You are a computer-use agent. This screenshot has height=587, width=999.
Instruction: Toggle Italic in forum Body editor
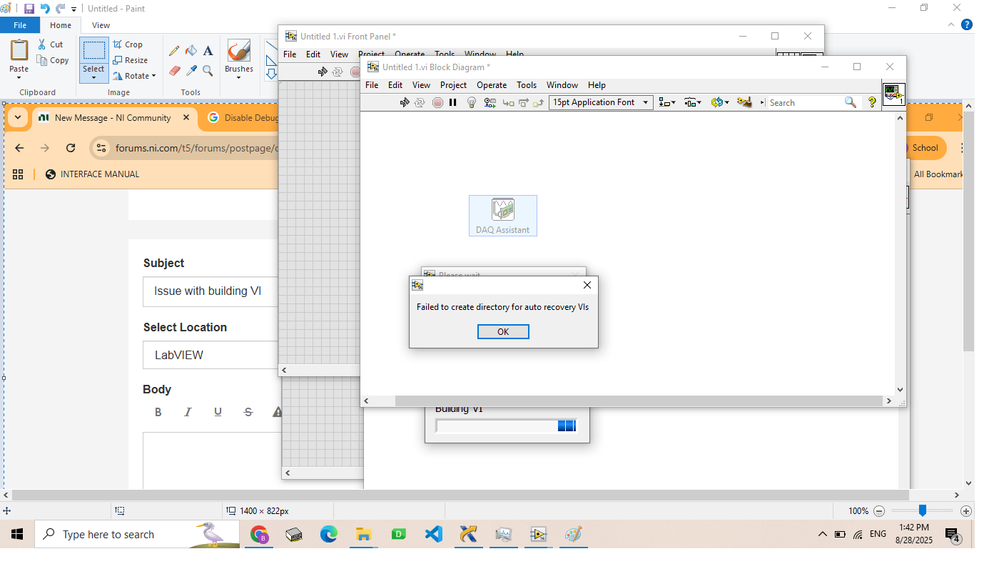tap(187, 412)
